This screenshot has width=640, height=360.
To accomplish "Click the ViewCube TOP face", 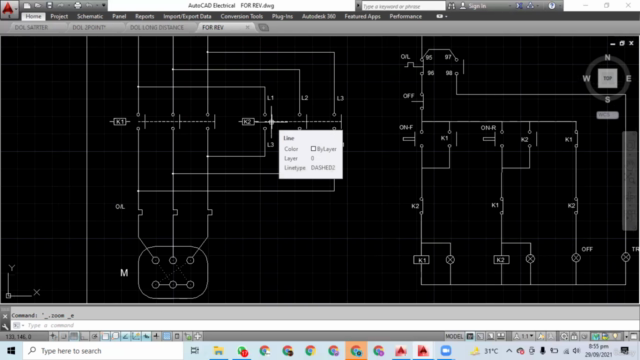I will click(608, 78).
